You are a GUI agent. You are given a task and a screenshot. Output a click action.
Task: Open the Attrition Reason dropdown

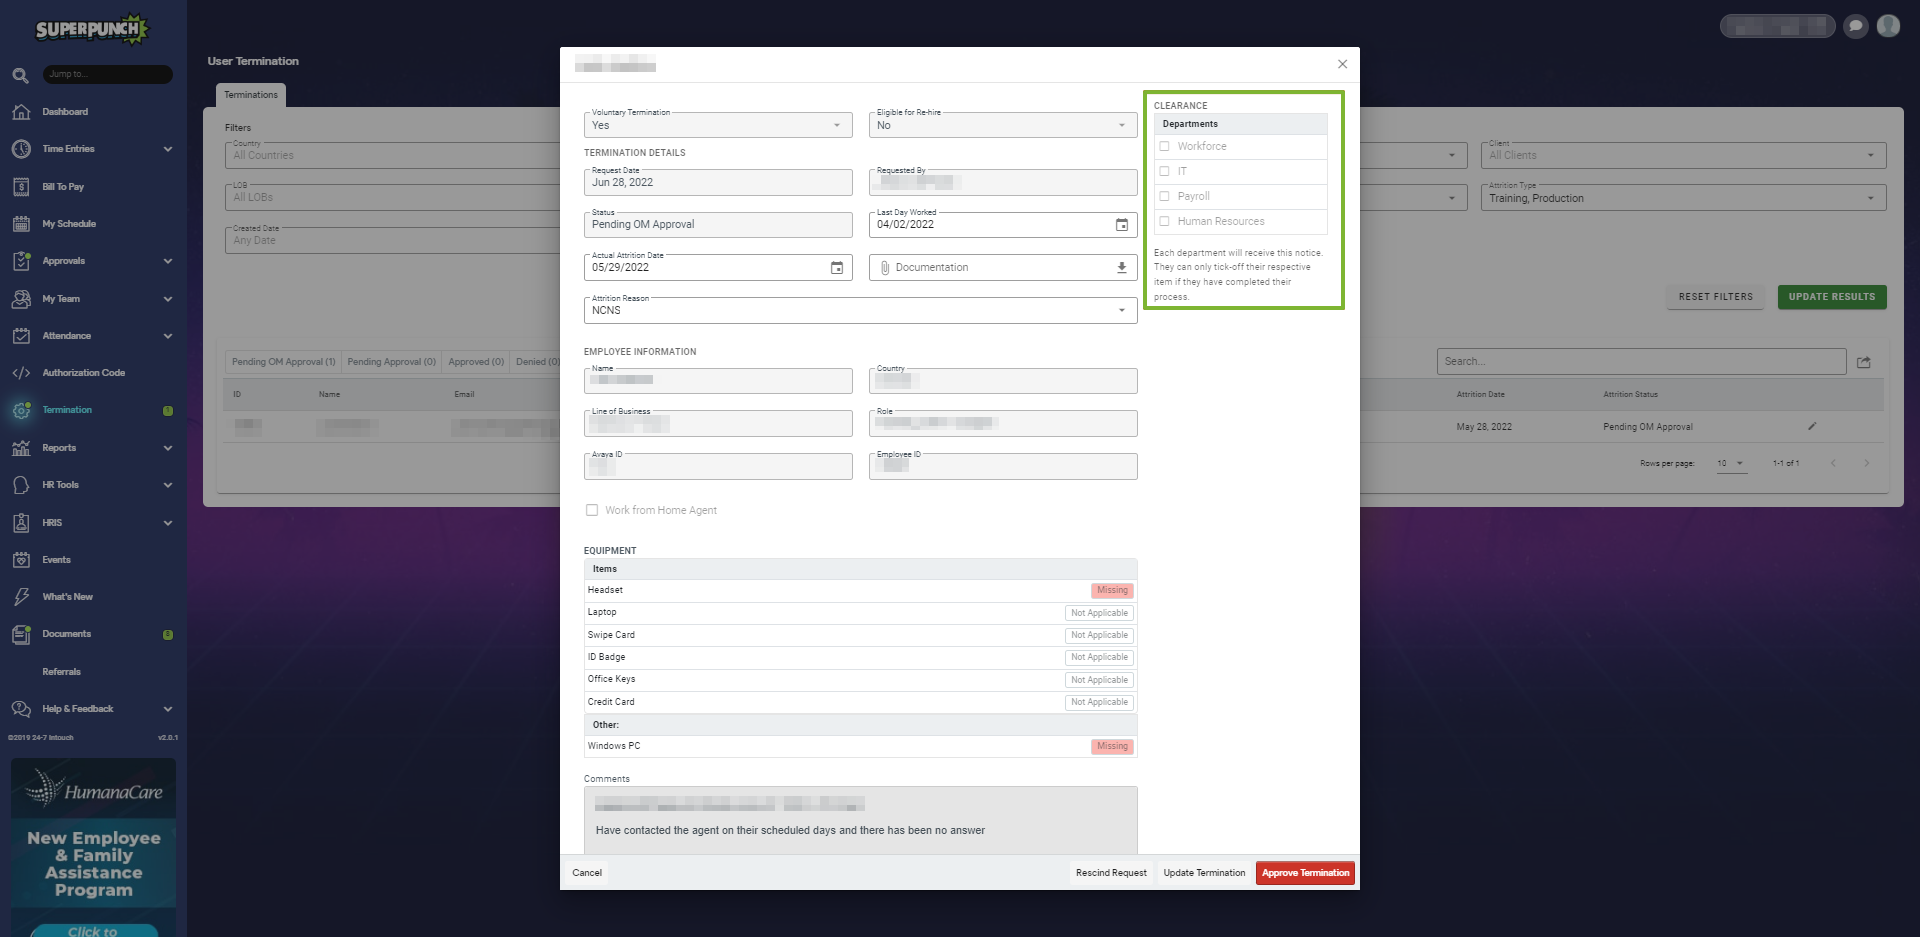[860, 310]
